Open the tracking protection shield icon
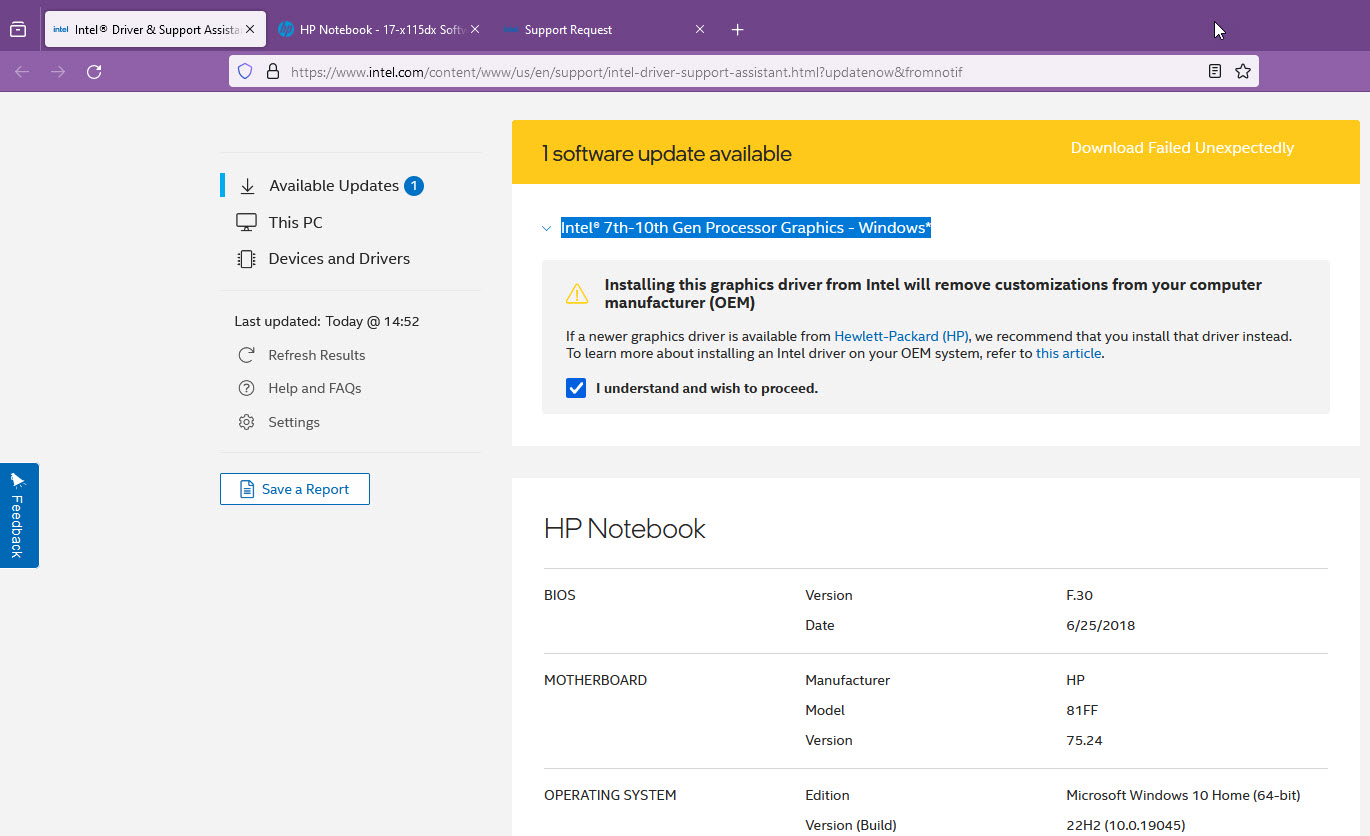 pyautogui.click(x=245, y=71)
